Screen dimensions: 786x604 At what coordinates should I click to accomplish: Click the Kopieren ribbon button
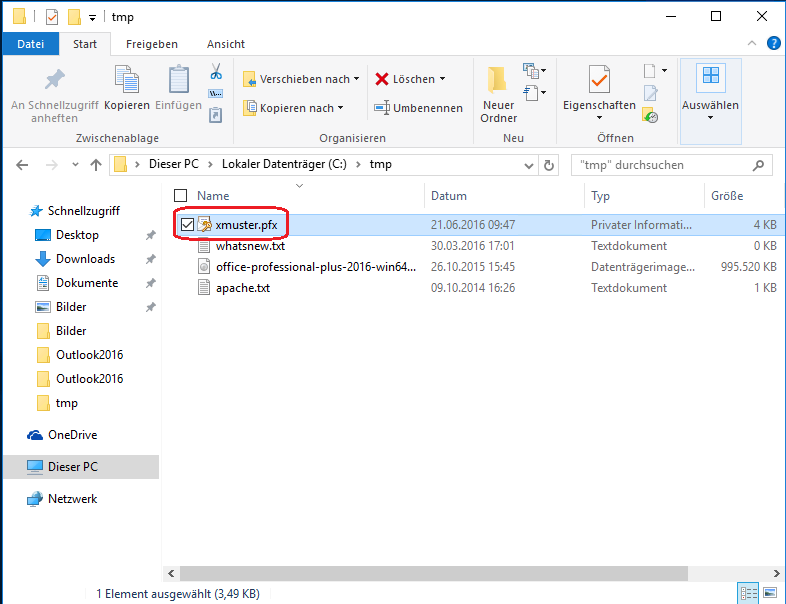(x=127, y=88)
